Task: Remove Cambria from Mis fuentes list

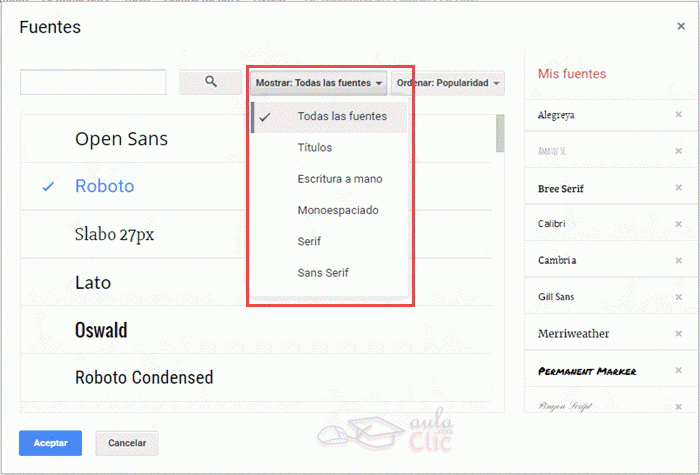Action: (678, 260)
